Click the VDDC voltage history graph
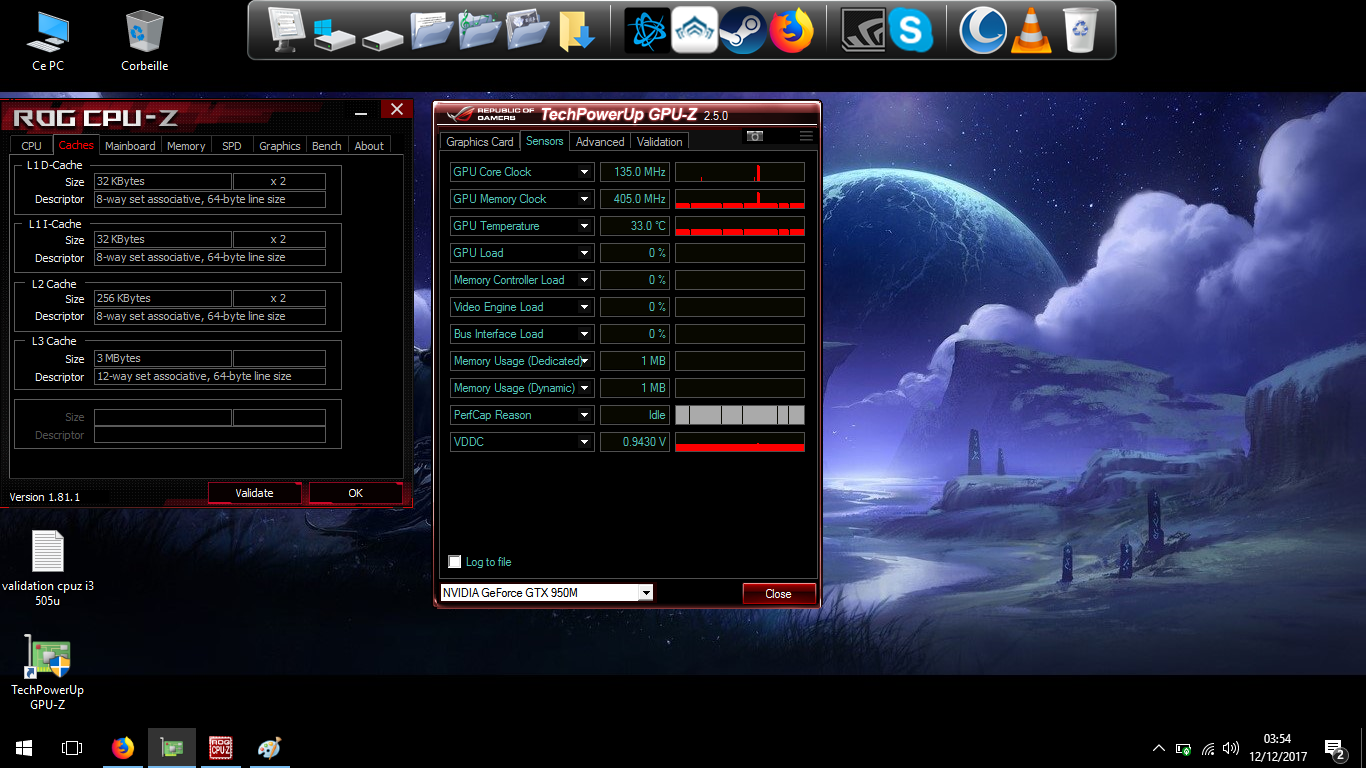The image size is (1366, 768). tap(740, 442)
